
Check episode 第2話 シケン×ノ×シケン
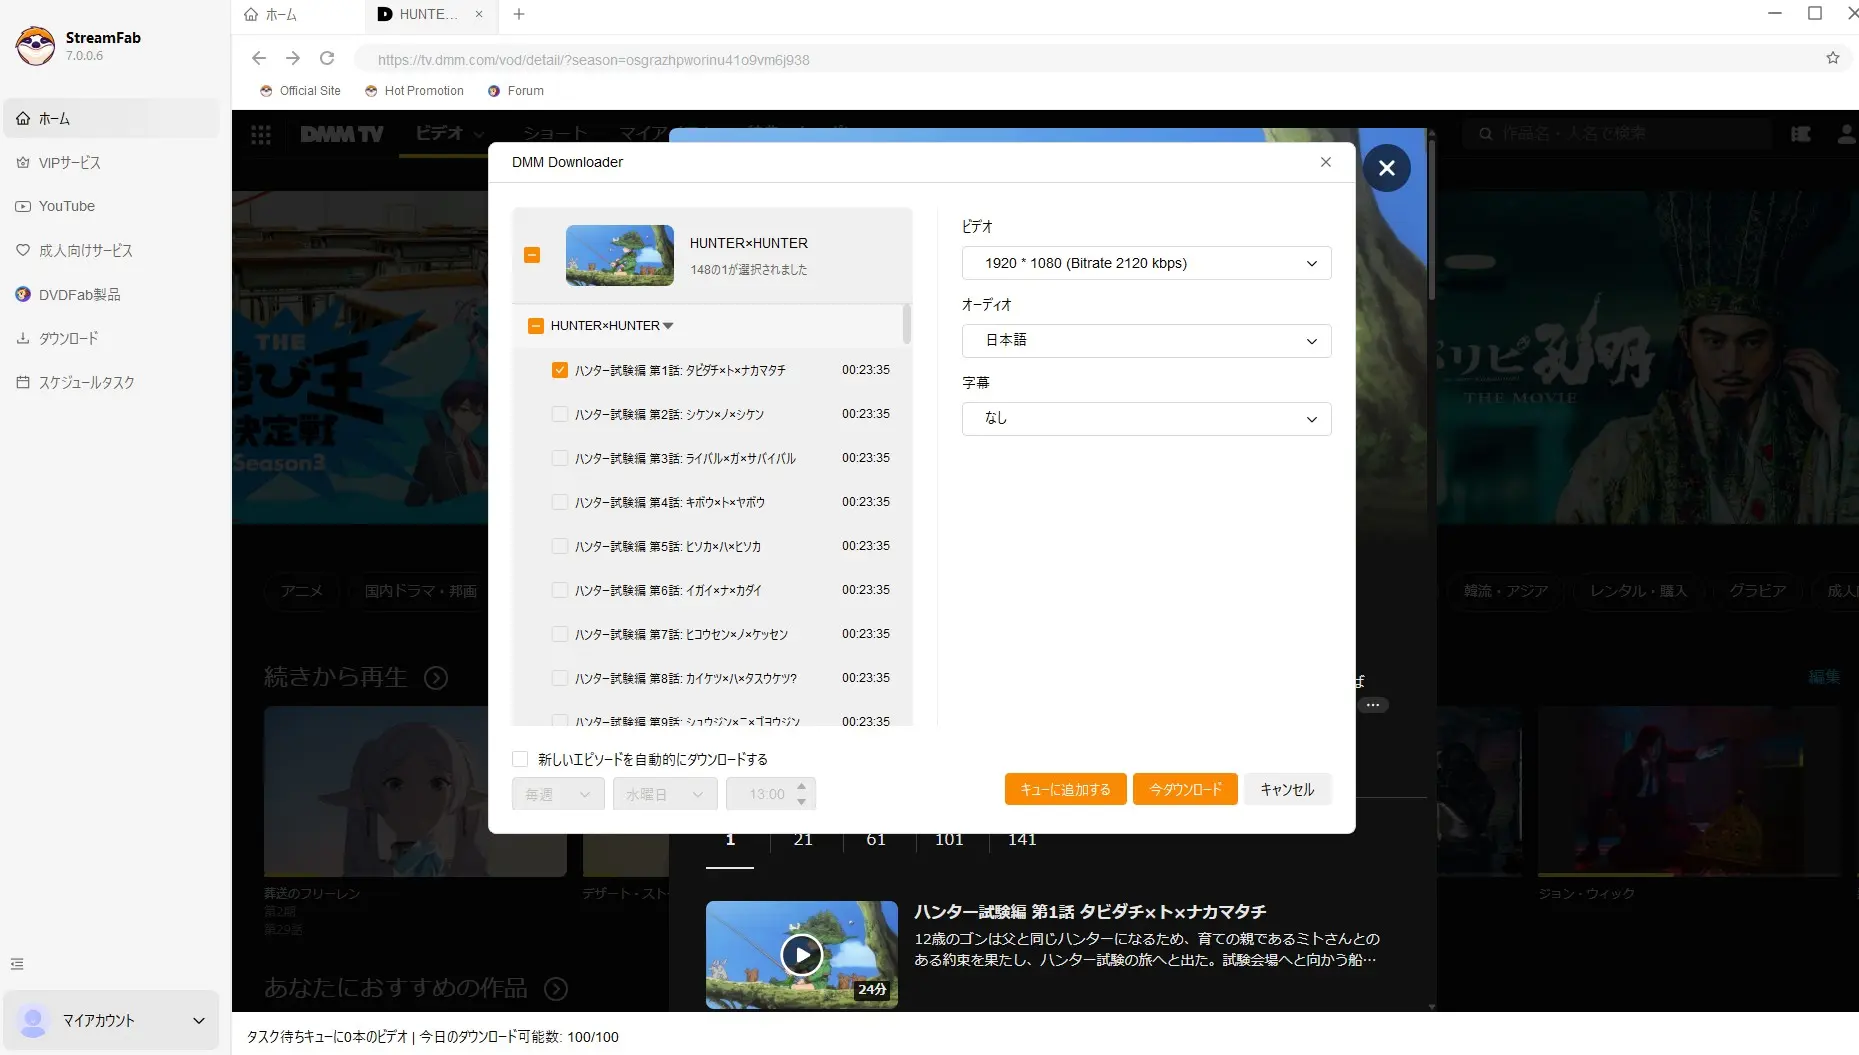(x=559, y=414)
